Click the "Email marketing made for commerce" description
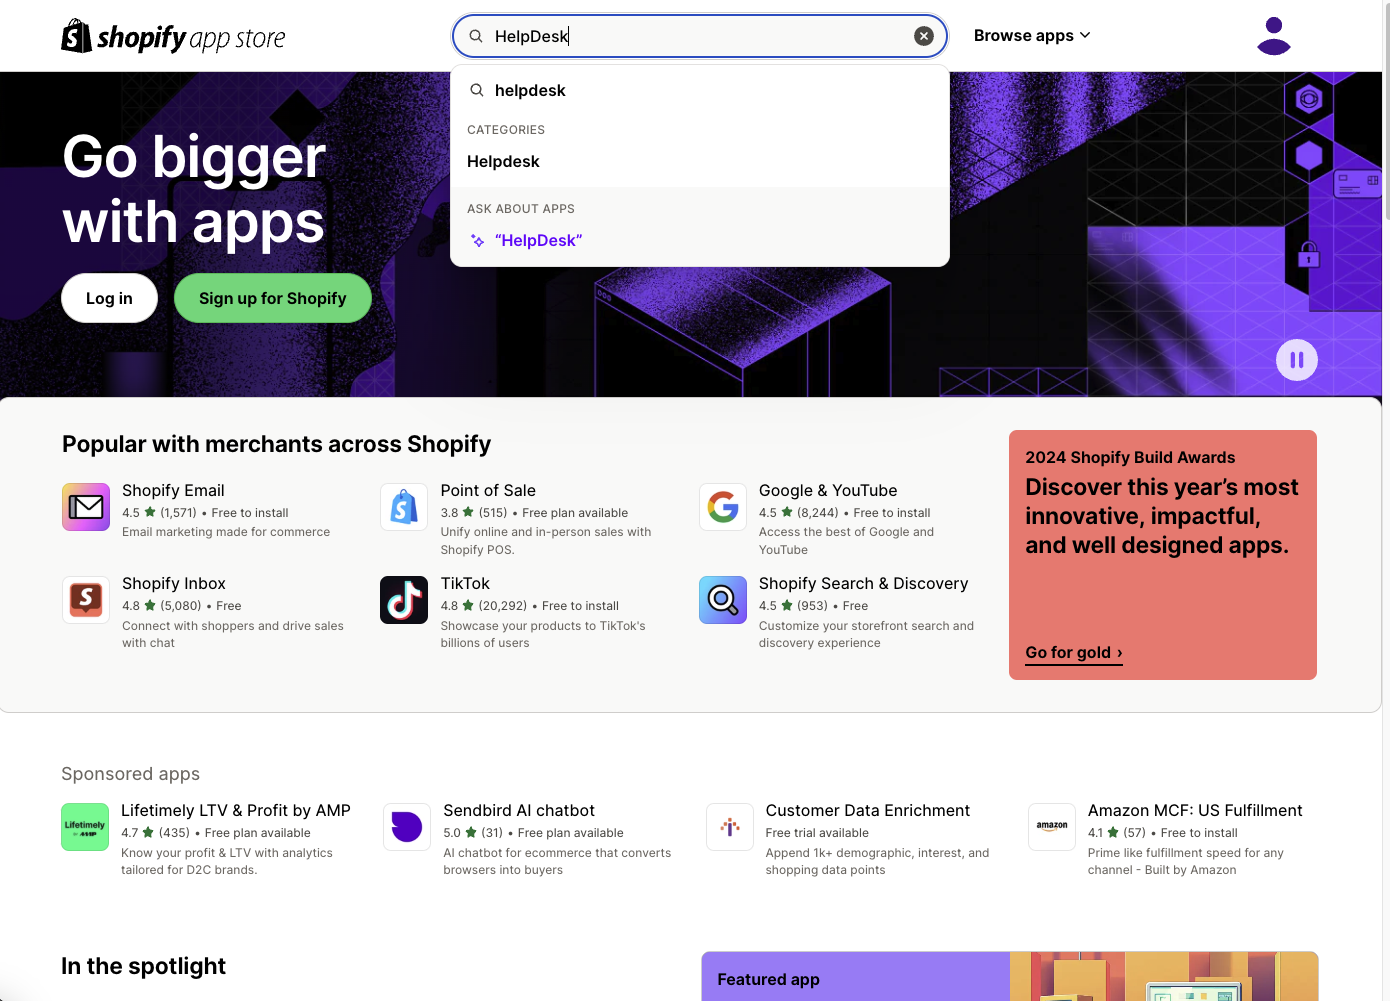The image size is (1390, 1001). click(x=226, y=532)
